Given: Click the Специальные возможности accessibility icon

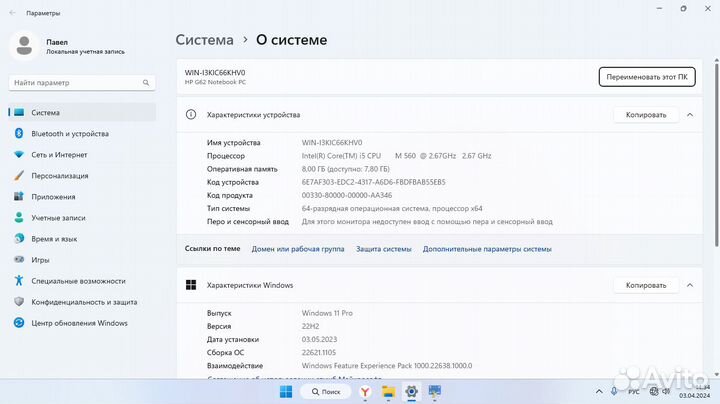Looking at the screenshot, I should (19, 281).
